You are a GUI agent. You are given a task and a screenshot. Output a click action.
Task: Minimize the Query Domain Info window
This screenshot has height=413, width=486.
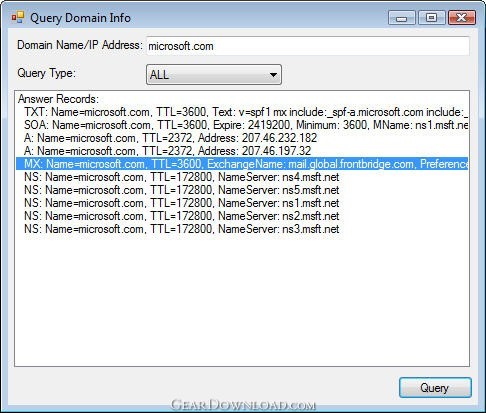tap(402, 18)
